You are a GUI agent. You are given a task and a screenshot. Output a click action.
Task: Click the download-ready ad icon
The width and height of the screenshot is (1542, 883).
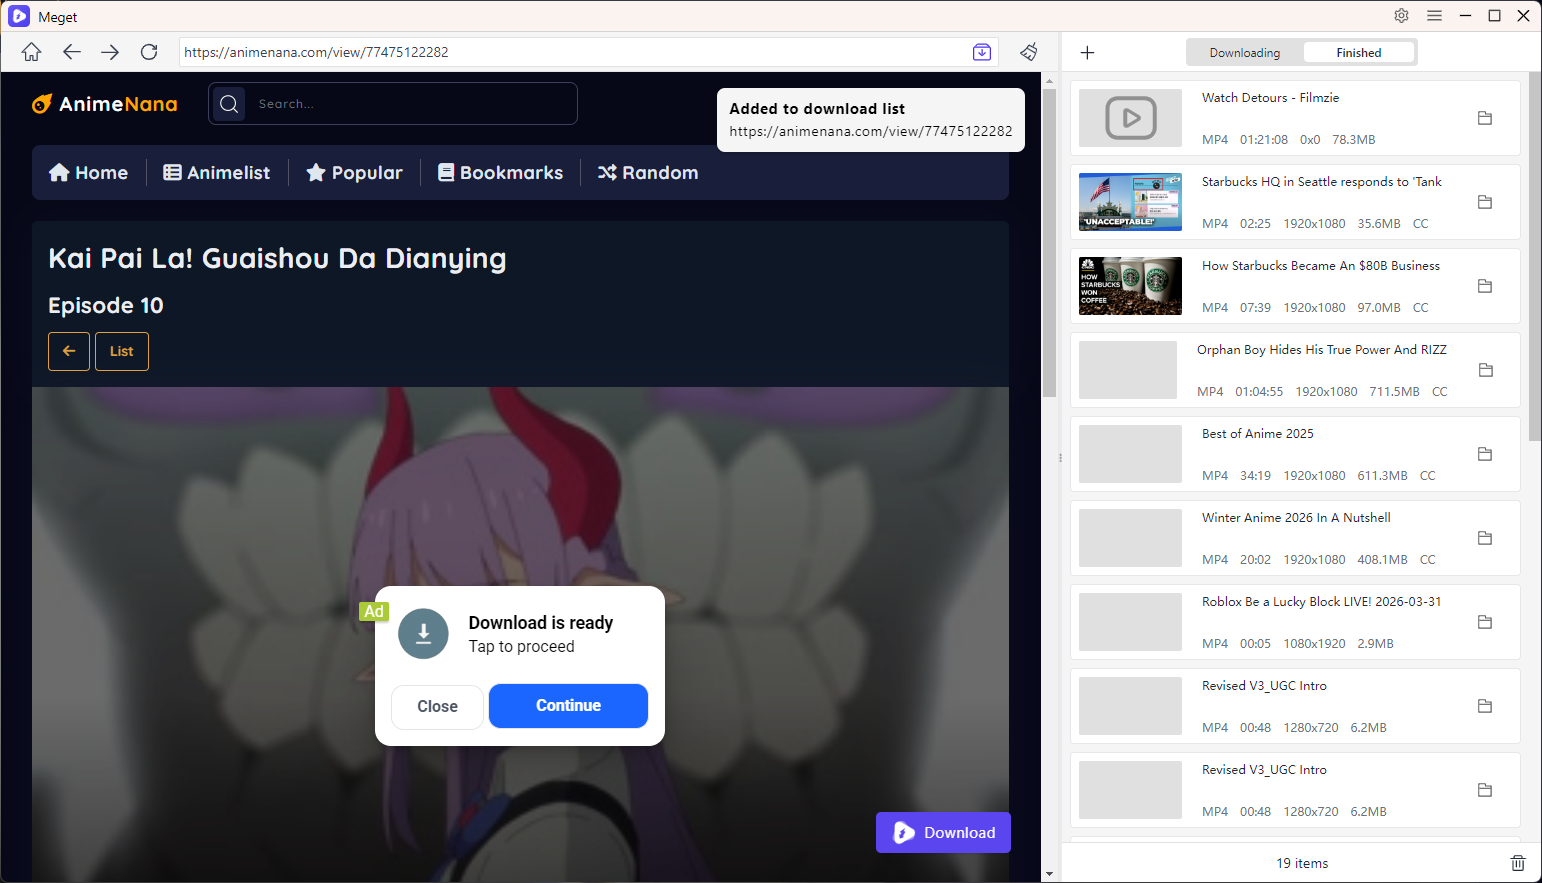coord(423,634)
